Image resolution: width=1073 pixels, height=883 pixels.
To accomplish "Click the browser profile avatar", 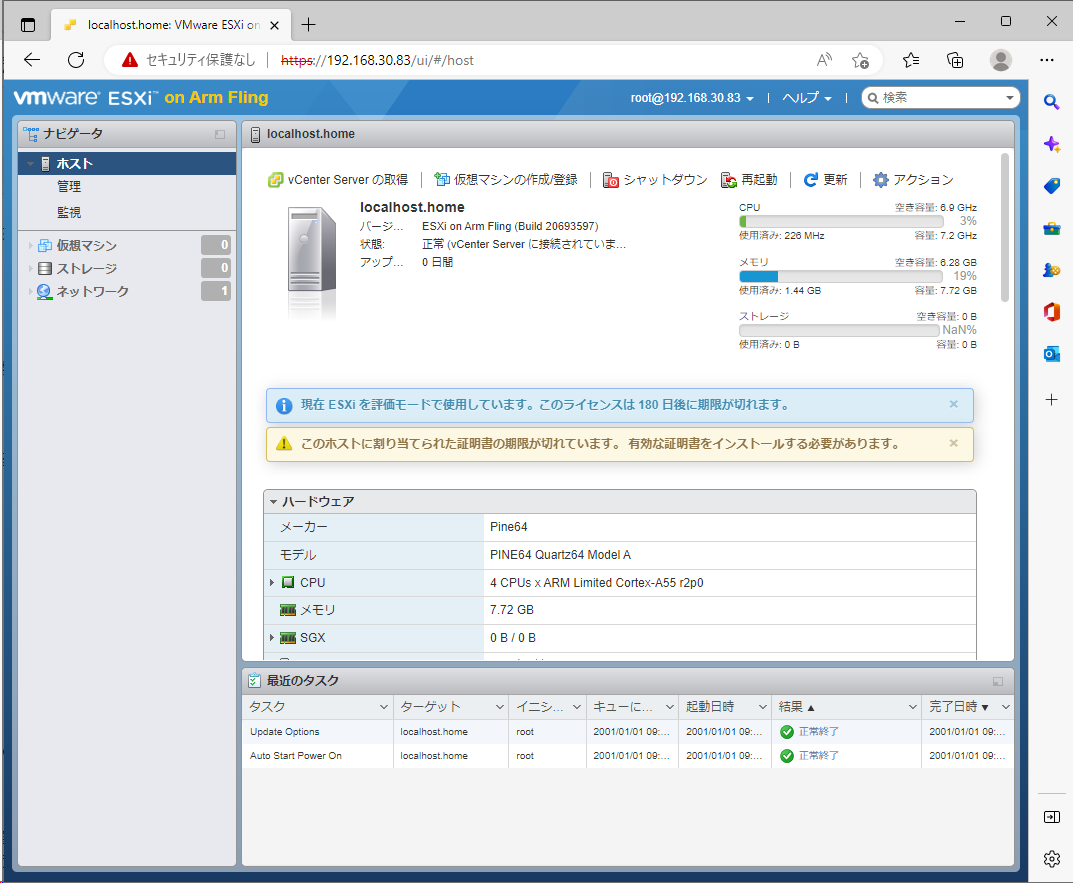I will [1000, 60].
